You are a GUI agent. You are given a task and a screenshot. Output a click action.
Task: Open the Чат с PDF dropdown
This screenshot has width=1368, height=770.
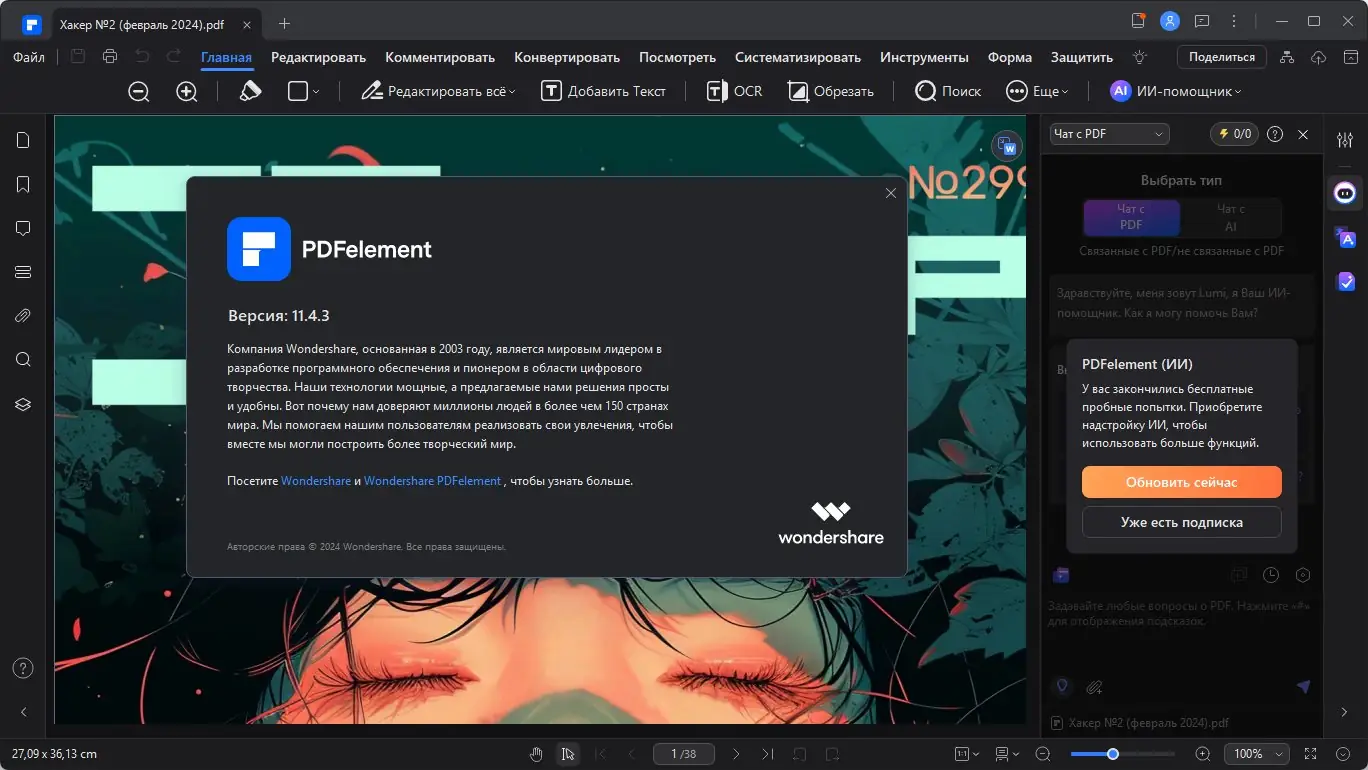point(1109,133)
